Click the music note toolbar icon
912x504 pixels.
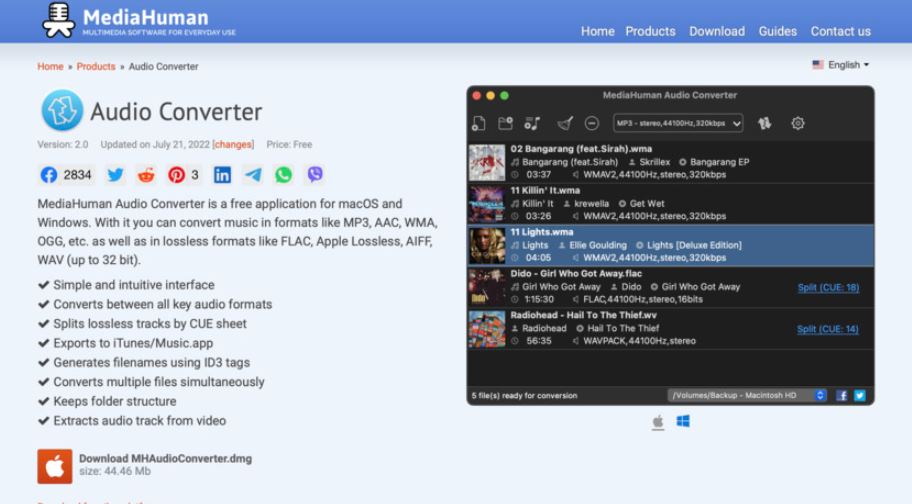(x=532, y=123)
